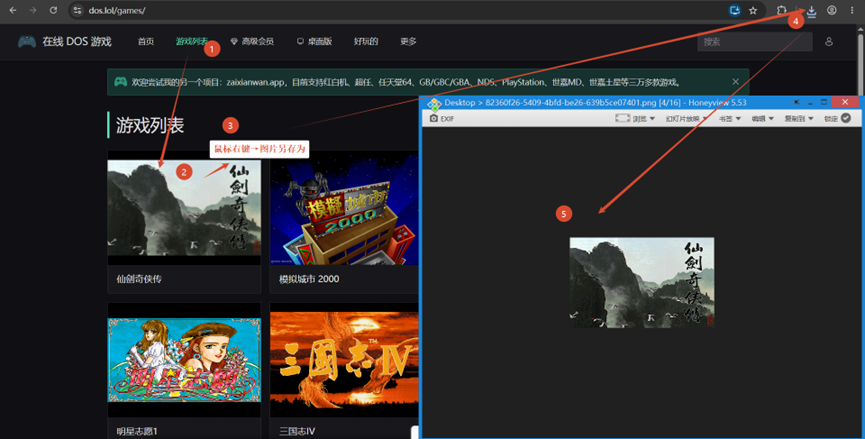865x439 pixels.
Task: Click the 在线 DOS 游戏 site title
Action: click(77, 41)
